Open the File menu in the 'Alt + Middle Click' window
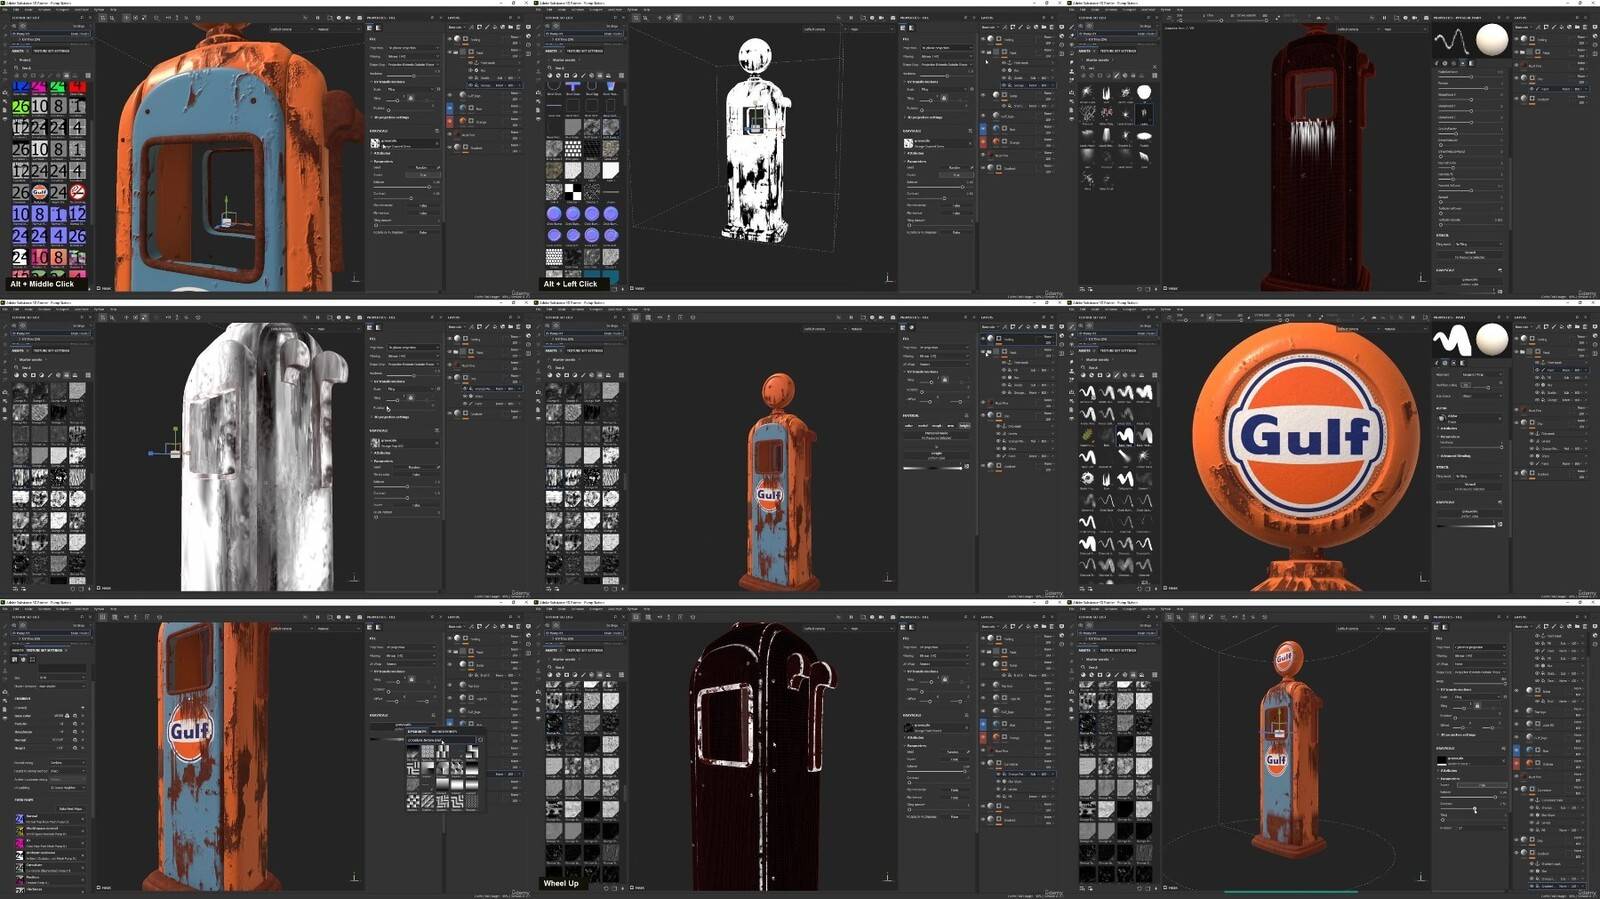 pos(5,10)
